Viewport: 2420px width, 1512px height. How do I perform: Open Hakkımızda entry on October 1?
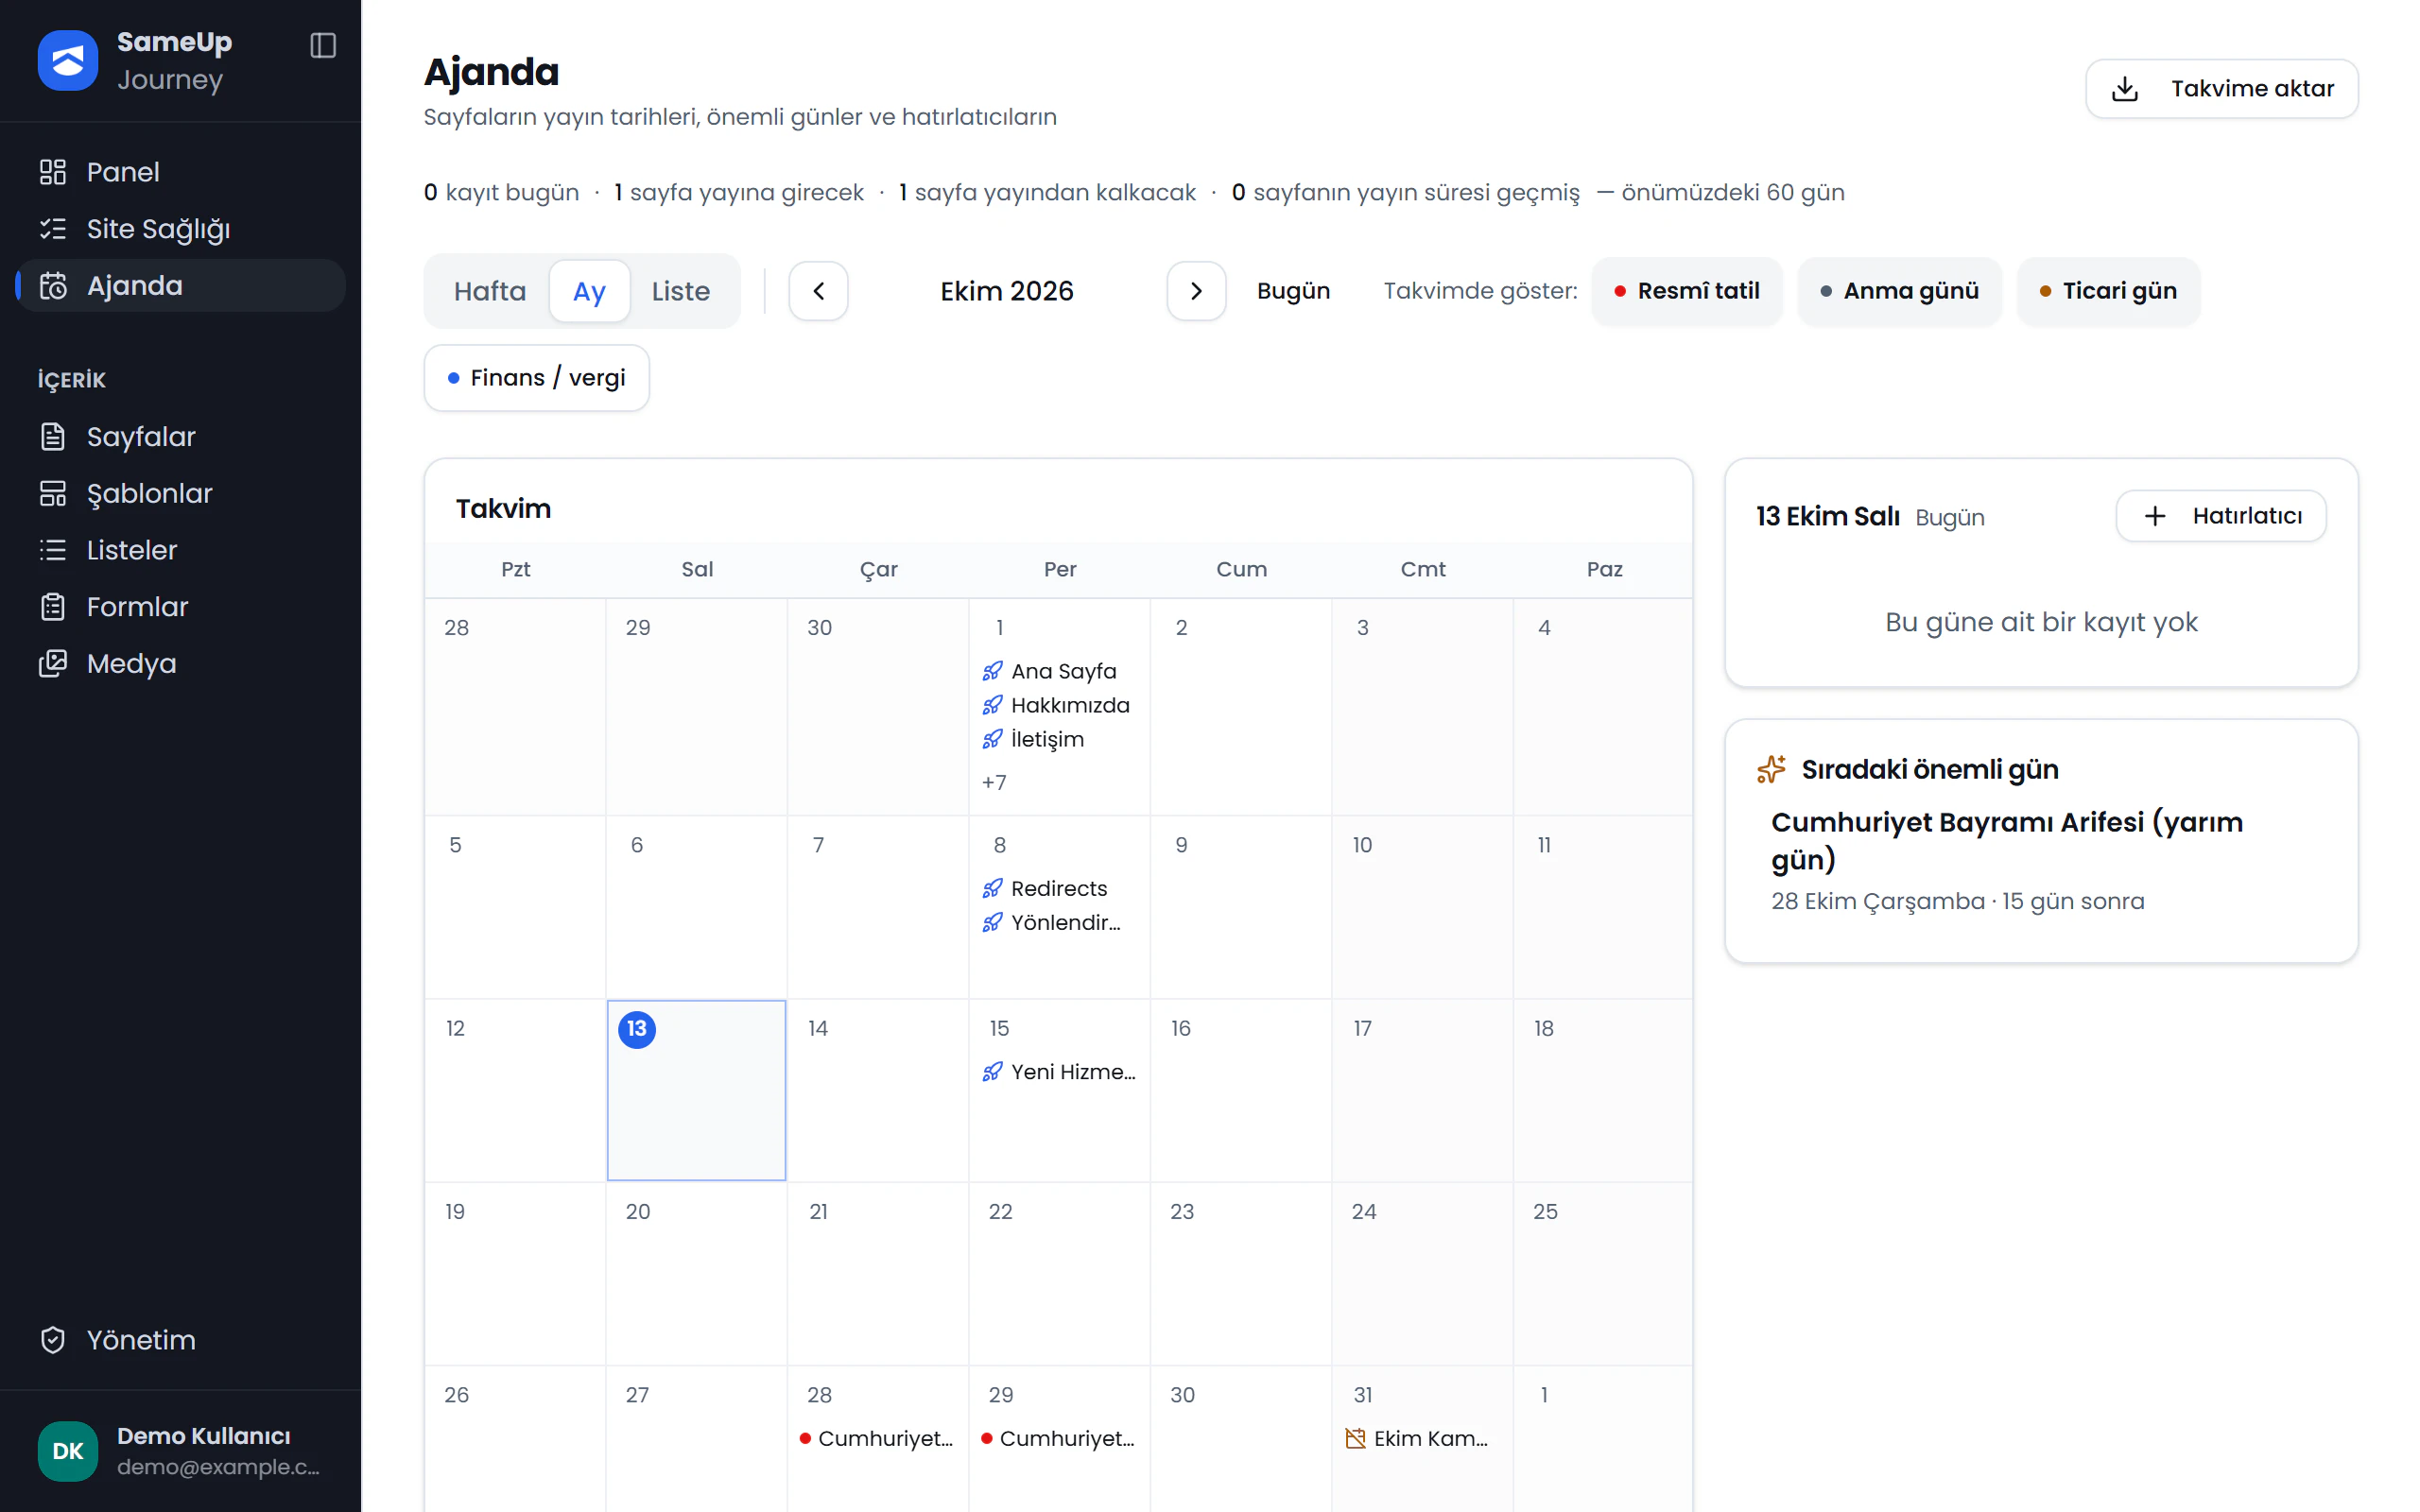coord(1058,705)
